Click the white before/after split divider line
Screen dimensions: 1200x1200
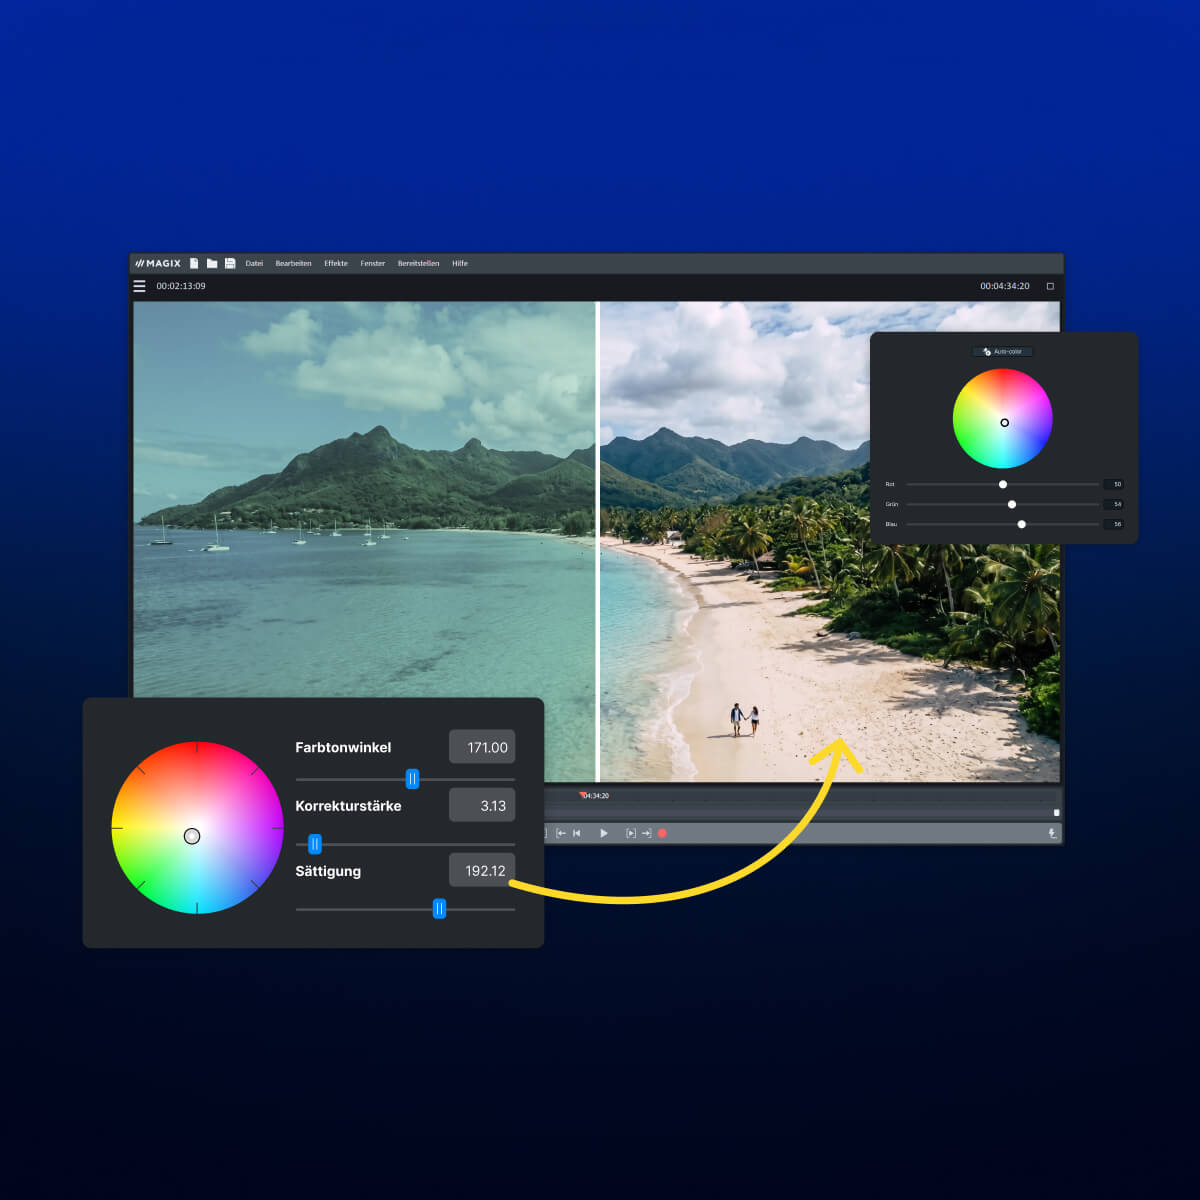coord(598,541)
